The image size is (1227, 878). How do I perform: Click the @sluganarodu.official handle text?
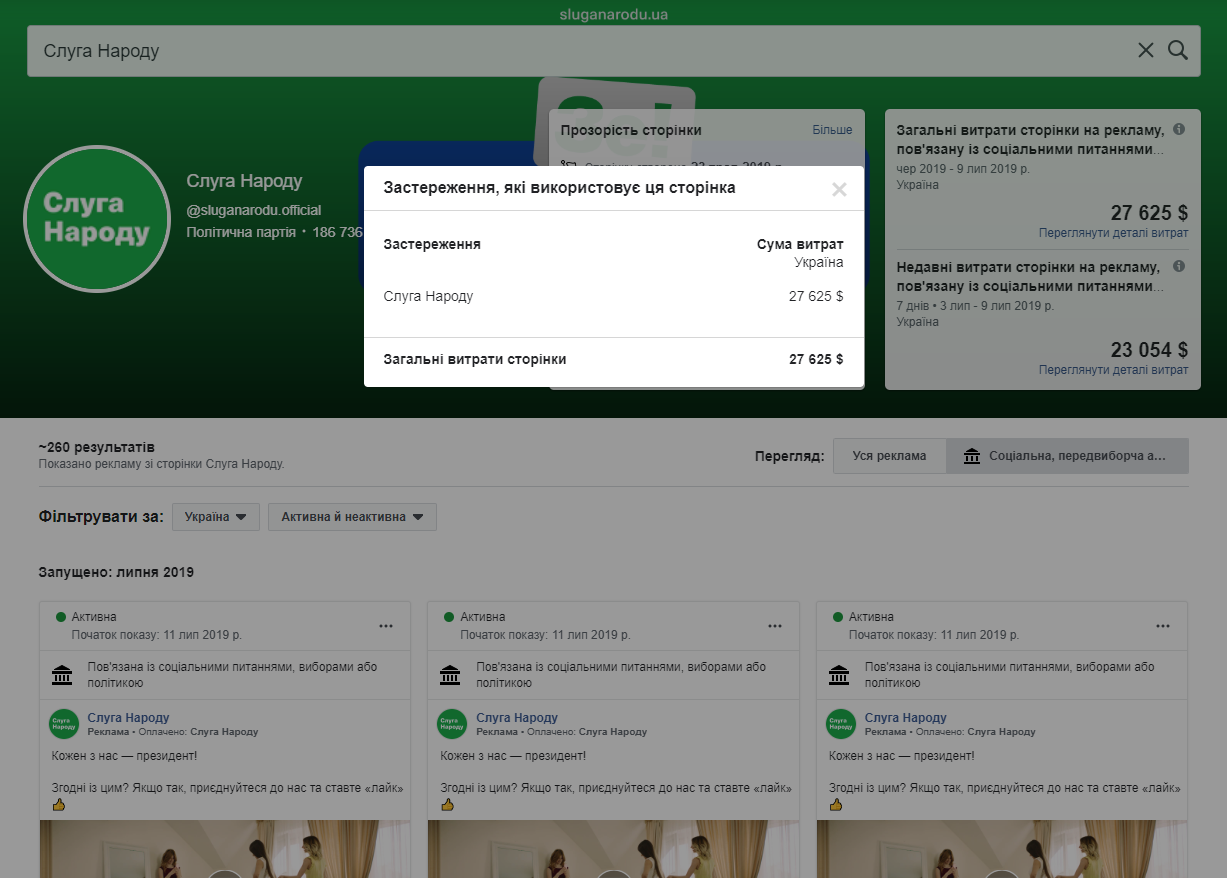coord(254,210)
